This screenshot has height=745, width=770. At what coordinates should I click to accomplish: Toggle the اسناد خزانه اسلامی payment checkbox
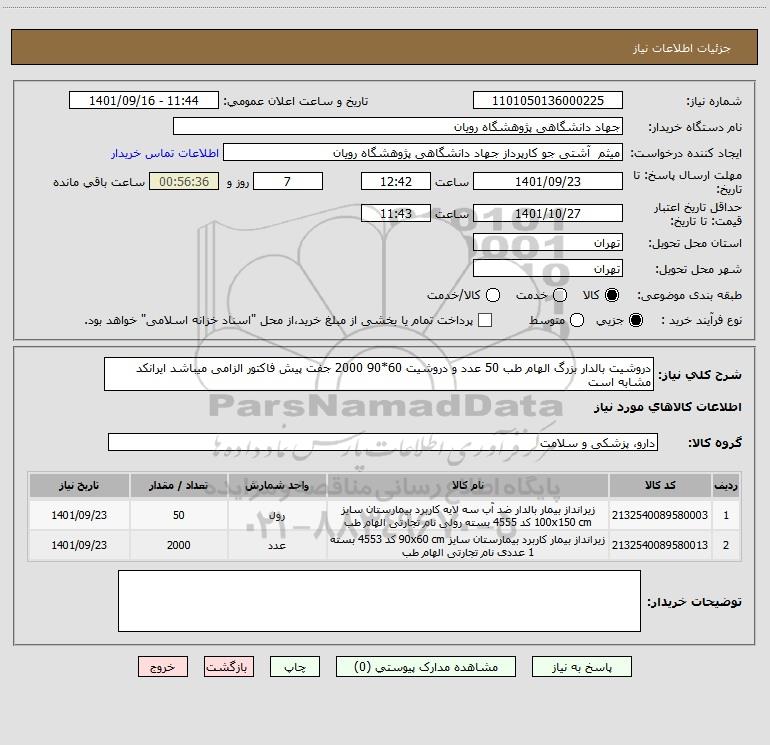(x=485, y=320)
